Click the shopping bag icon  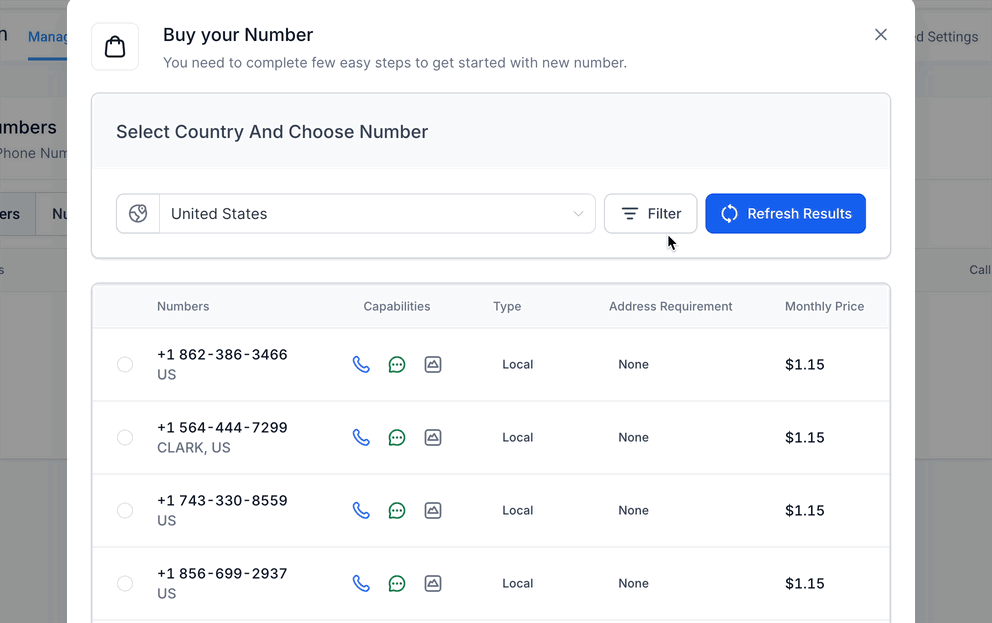click(115, 47)
